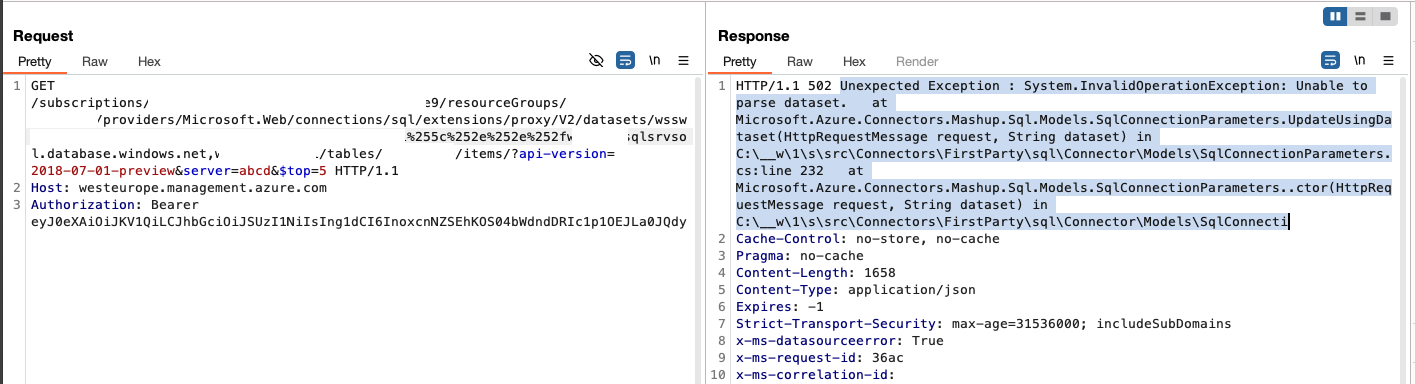Image resolution: width=1415 pixels, height=384 pixels.
Task: Open Response panel hamburger options menu
Action: coord(1389,61)
